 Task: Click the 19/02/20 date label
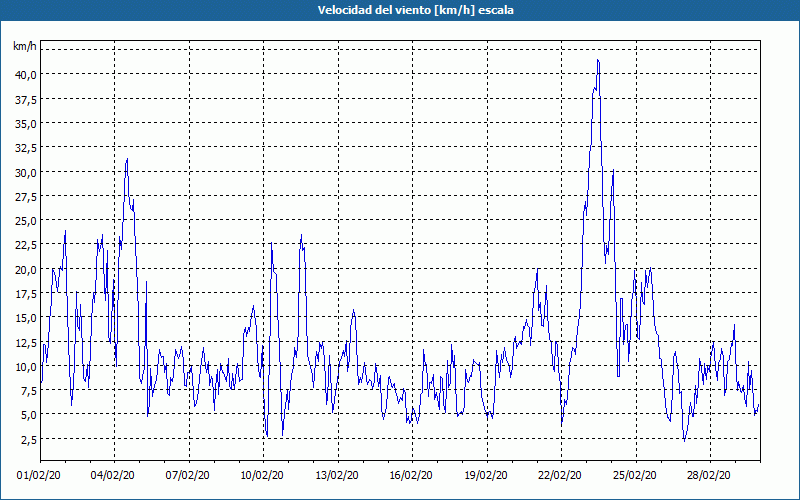click(486, 475)
